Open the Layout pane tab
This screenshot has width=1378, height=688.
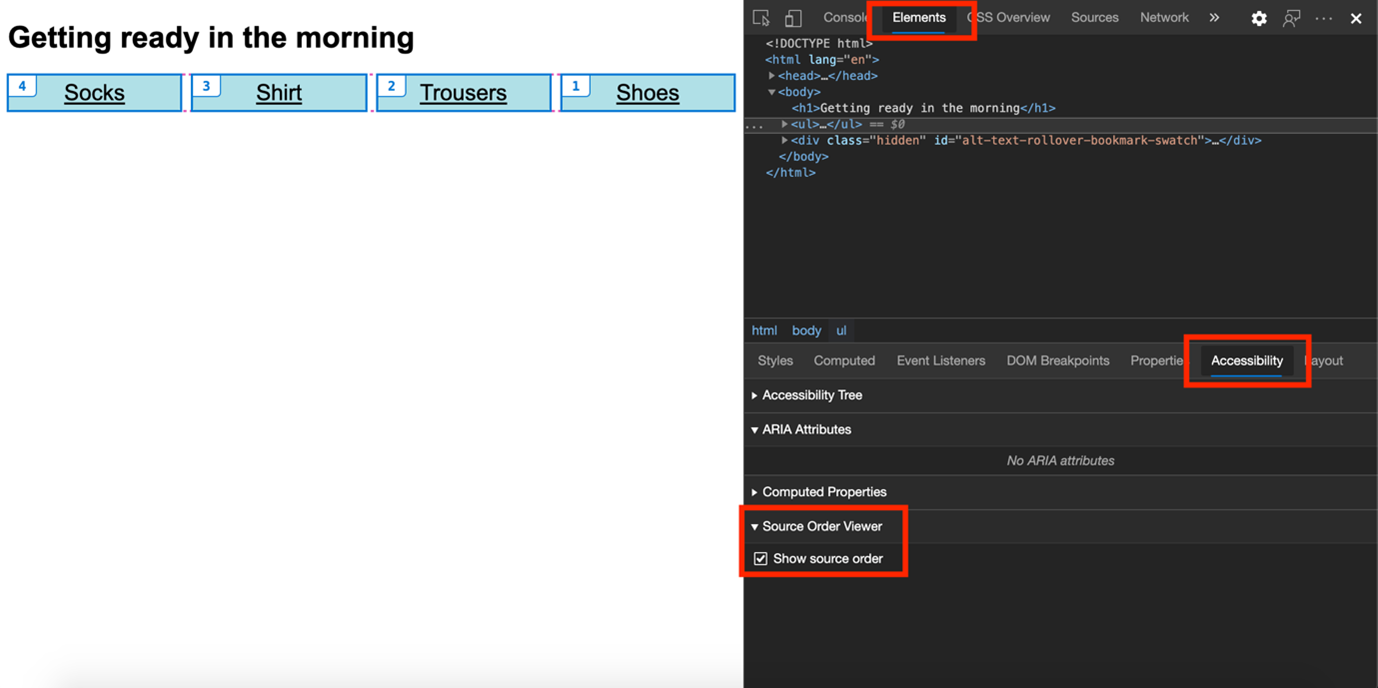click(x=1324, y=361)
